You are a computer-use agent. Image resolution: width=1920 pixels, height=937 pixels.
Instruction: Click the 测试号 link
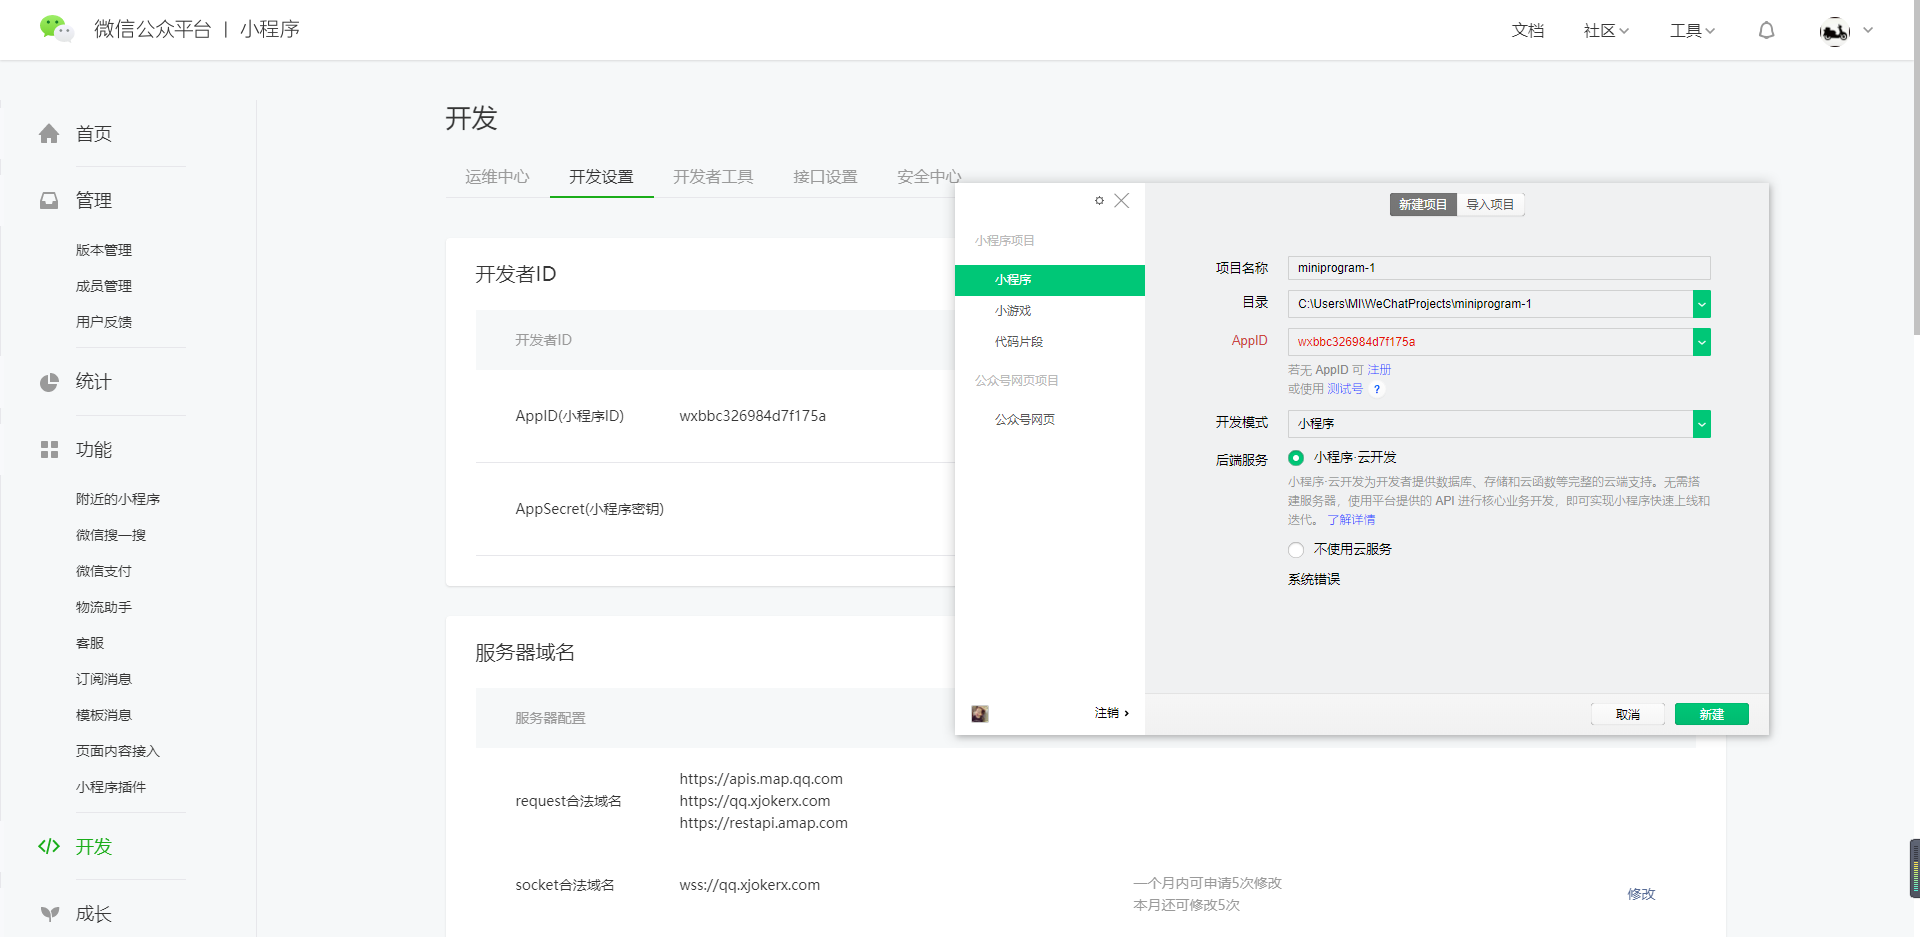tap(1345, 389)
